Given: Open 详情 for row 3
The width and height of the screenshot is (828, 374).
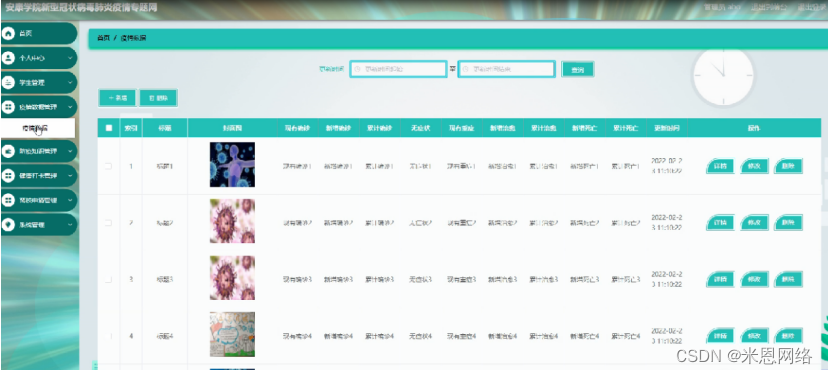Looking at the screenshot, I should [x=720, y=279].
